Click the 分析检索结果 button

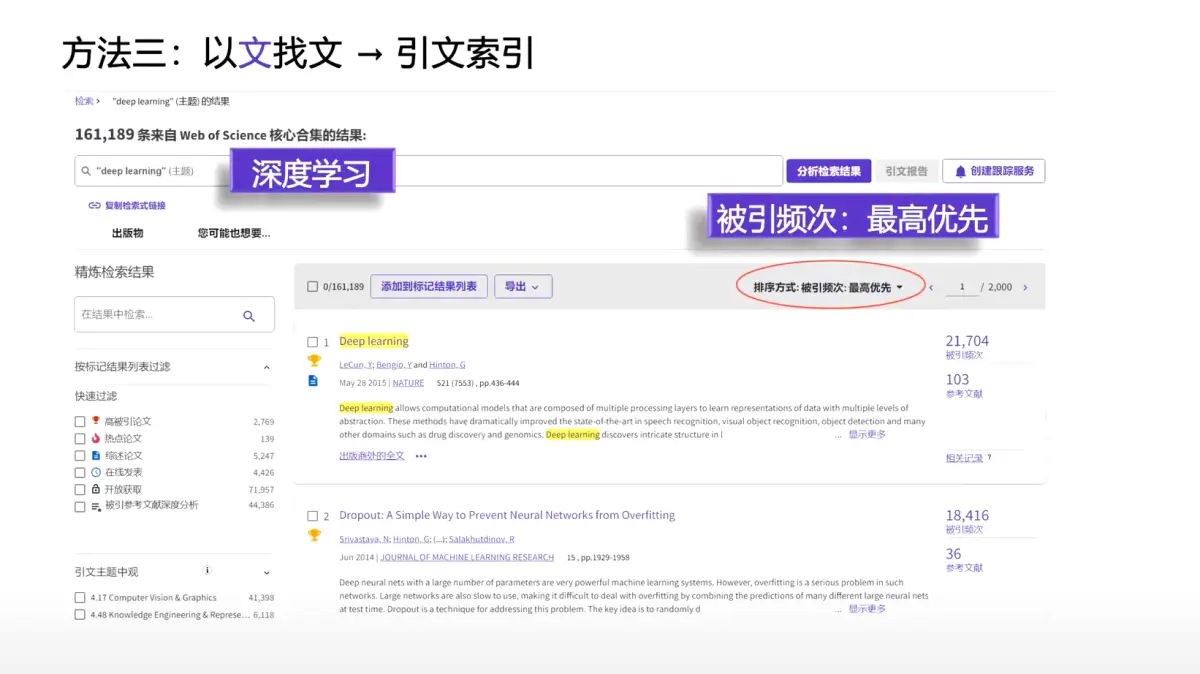[x=829, y=171]
